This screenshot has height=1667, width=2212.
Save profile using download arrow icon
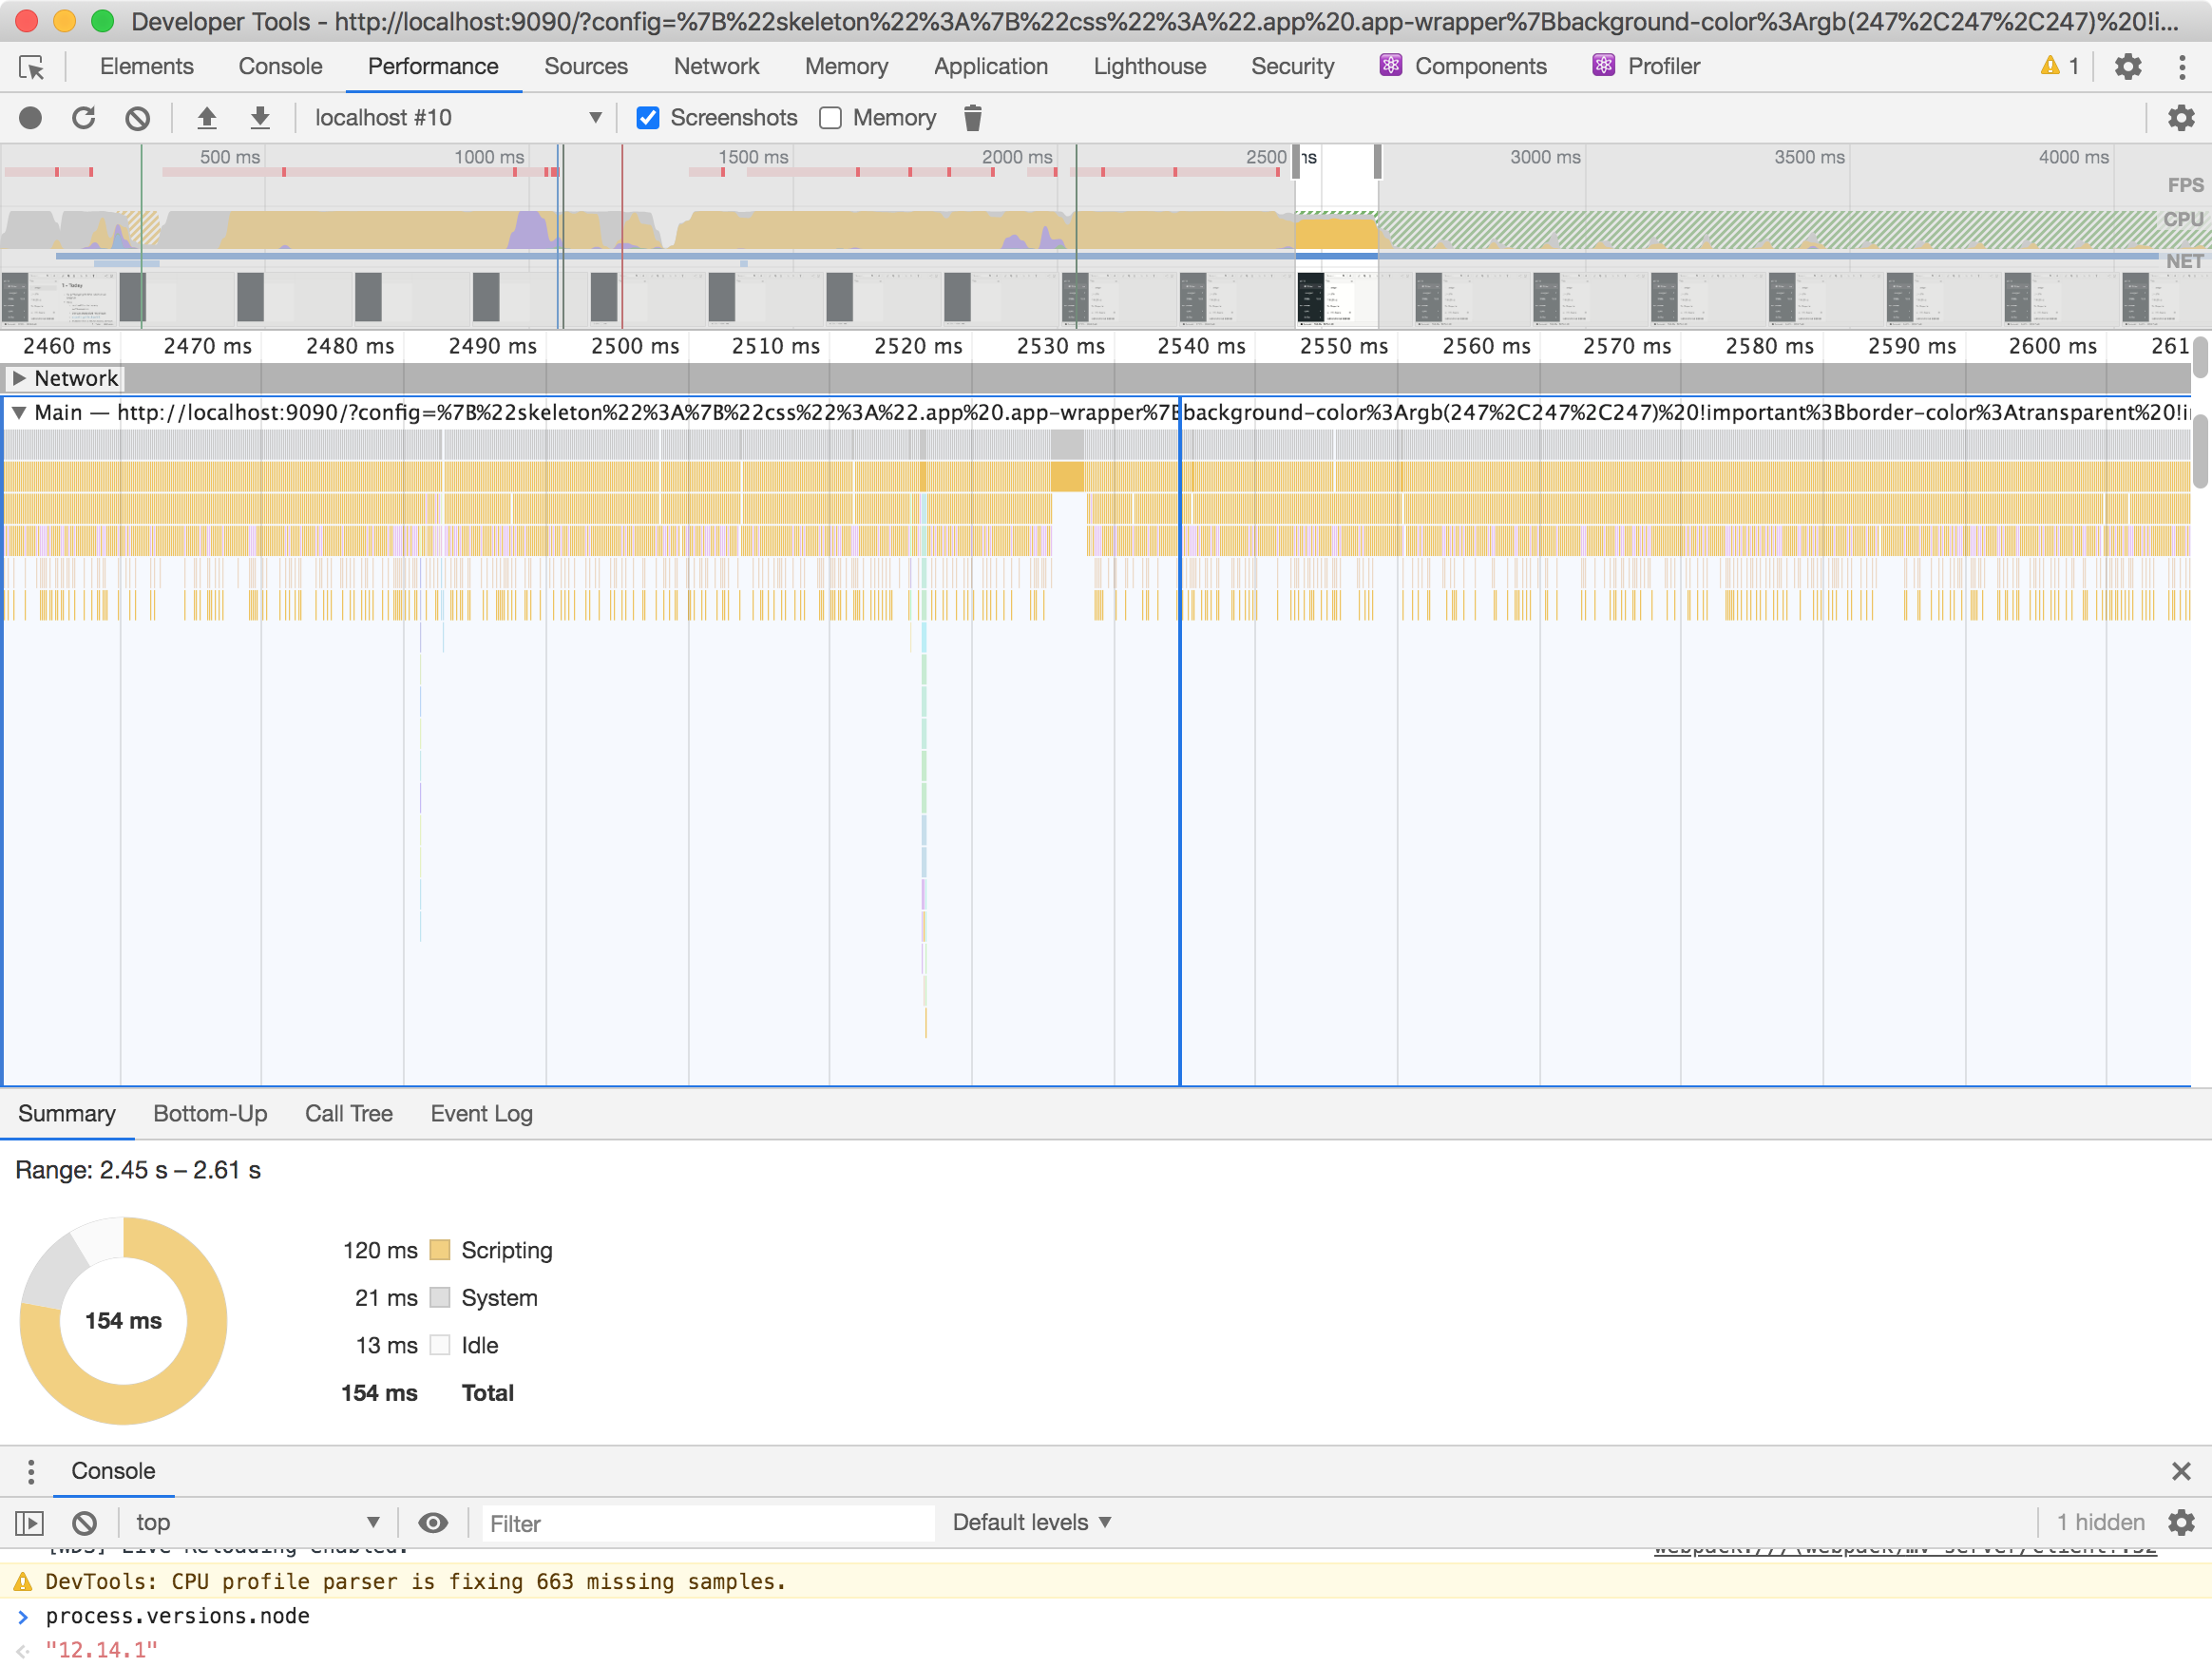point(260,118)
